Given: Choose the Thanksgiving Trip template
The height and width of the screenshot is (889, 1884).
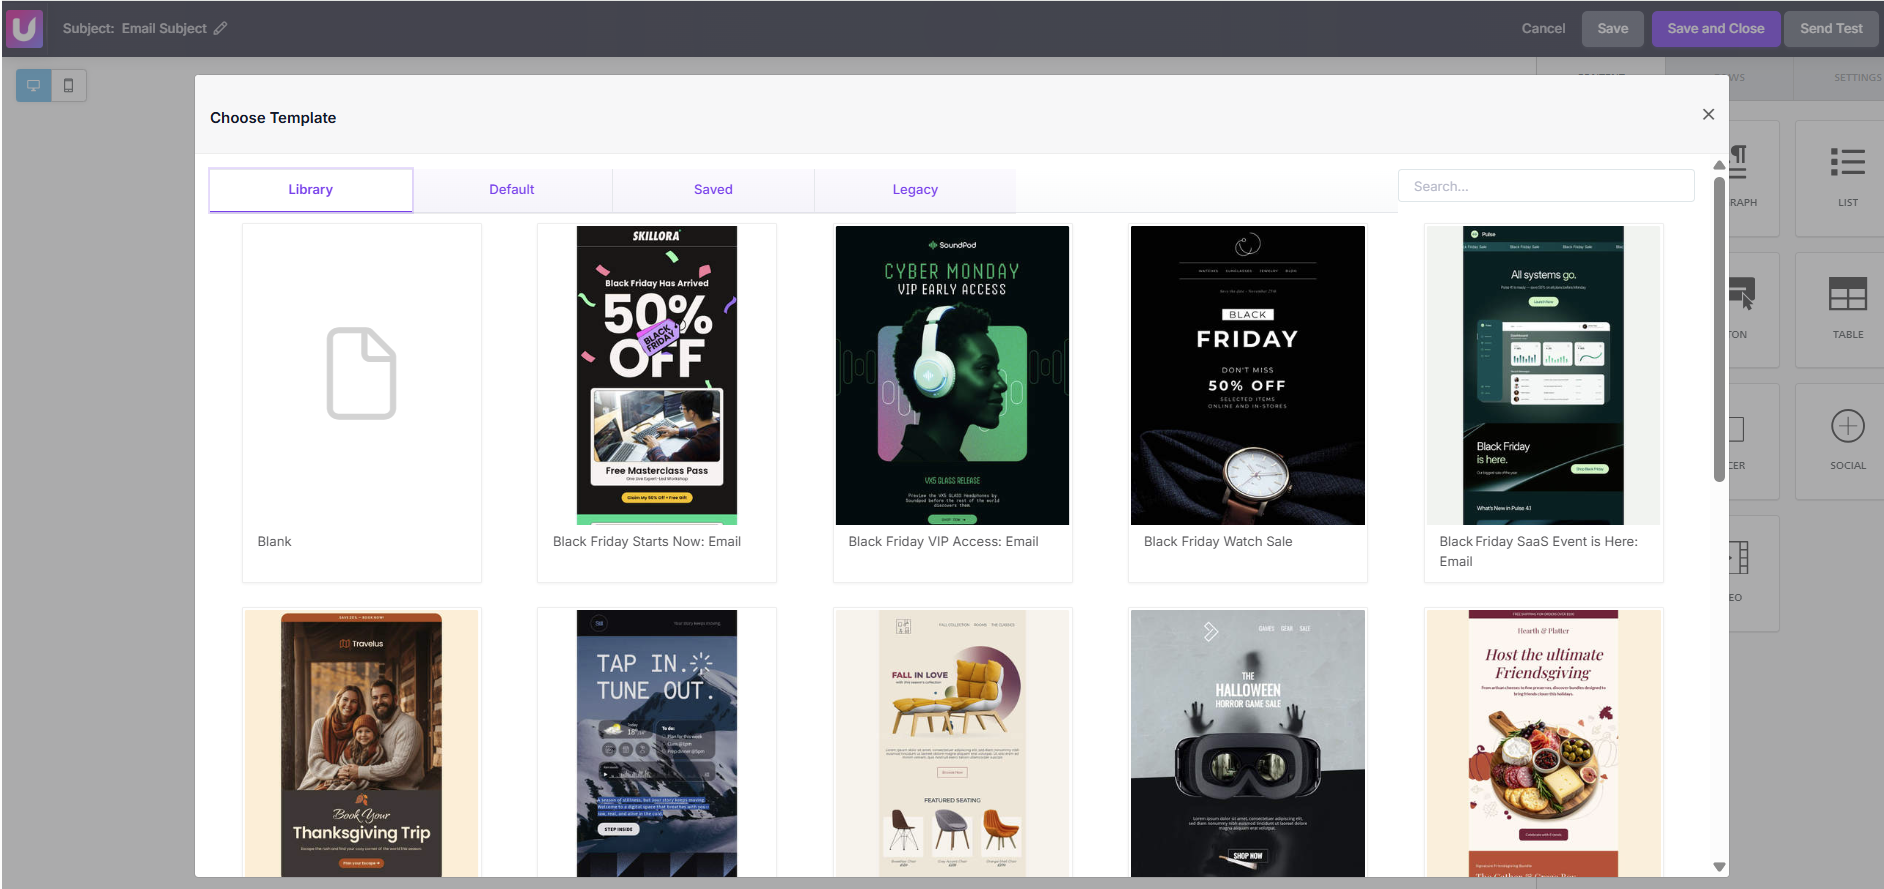Looking at the screenshot, I should [362, 743].
